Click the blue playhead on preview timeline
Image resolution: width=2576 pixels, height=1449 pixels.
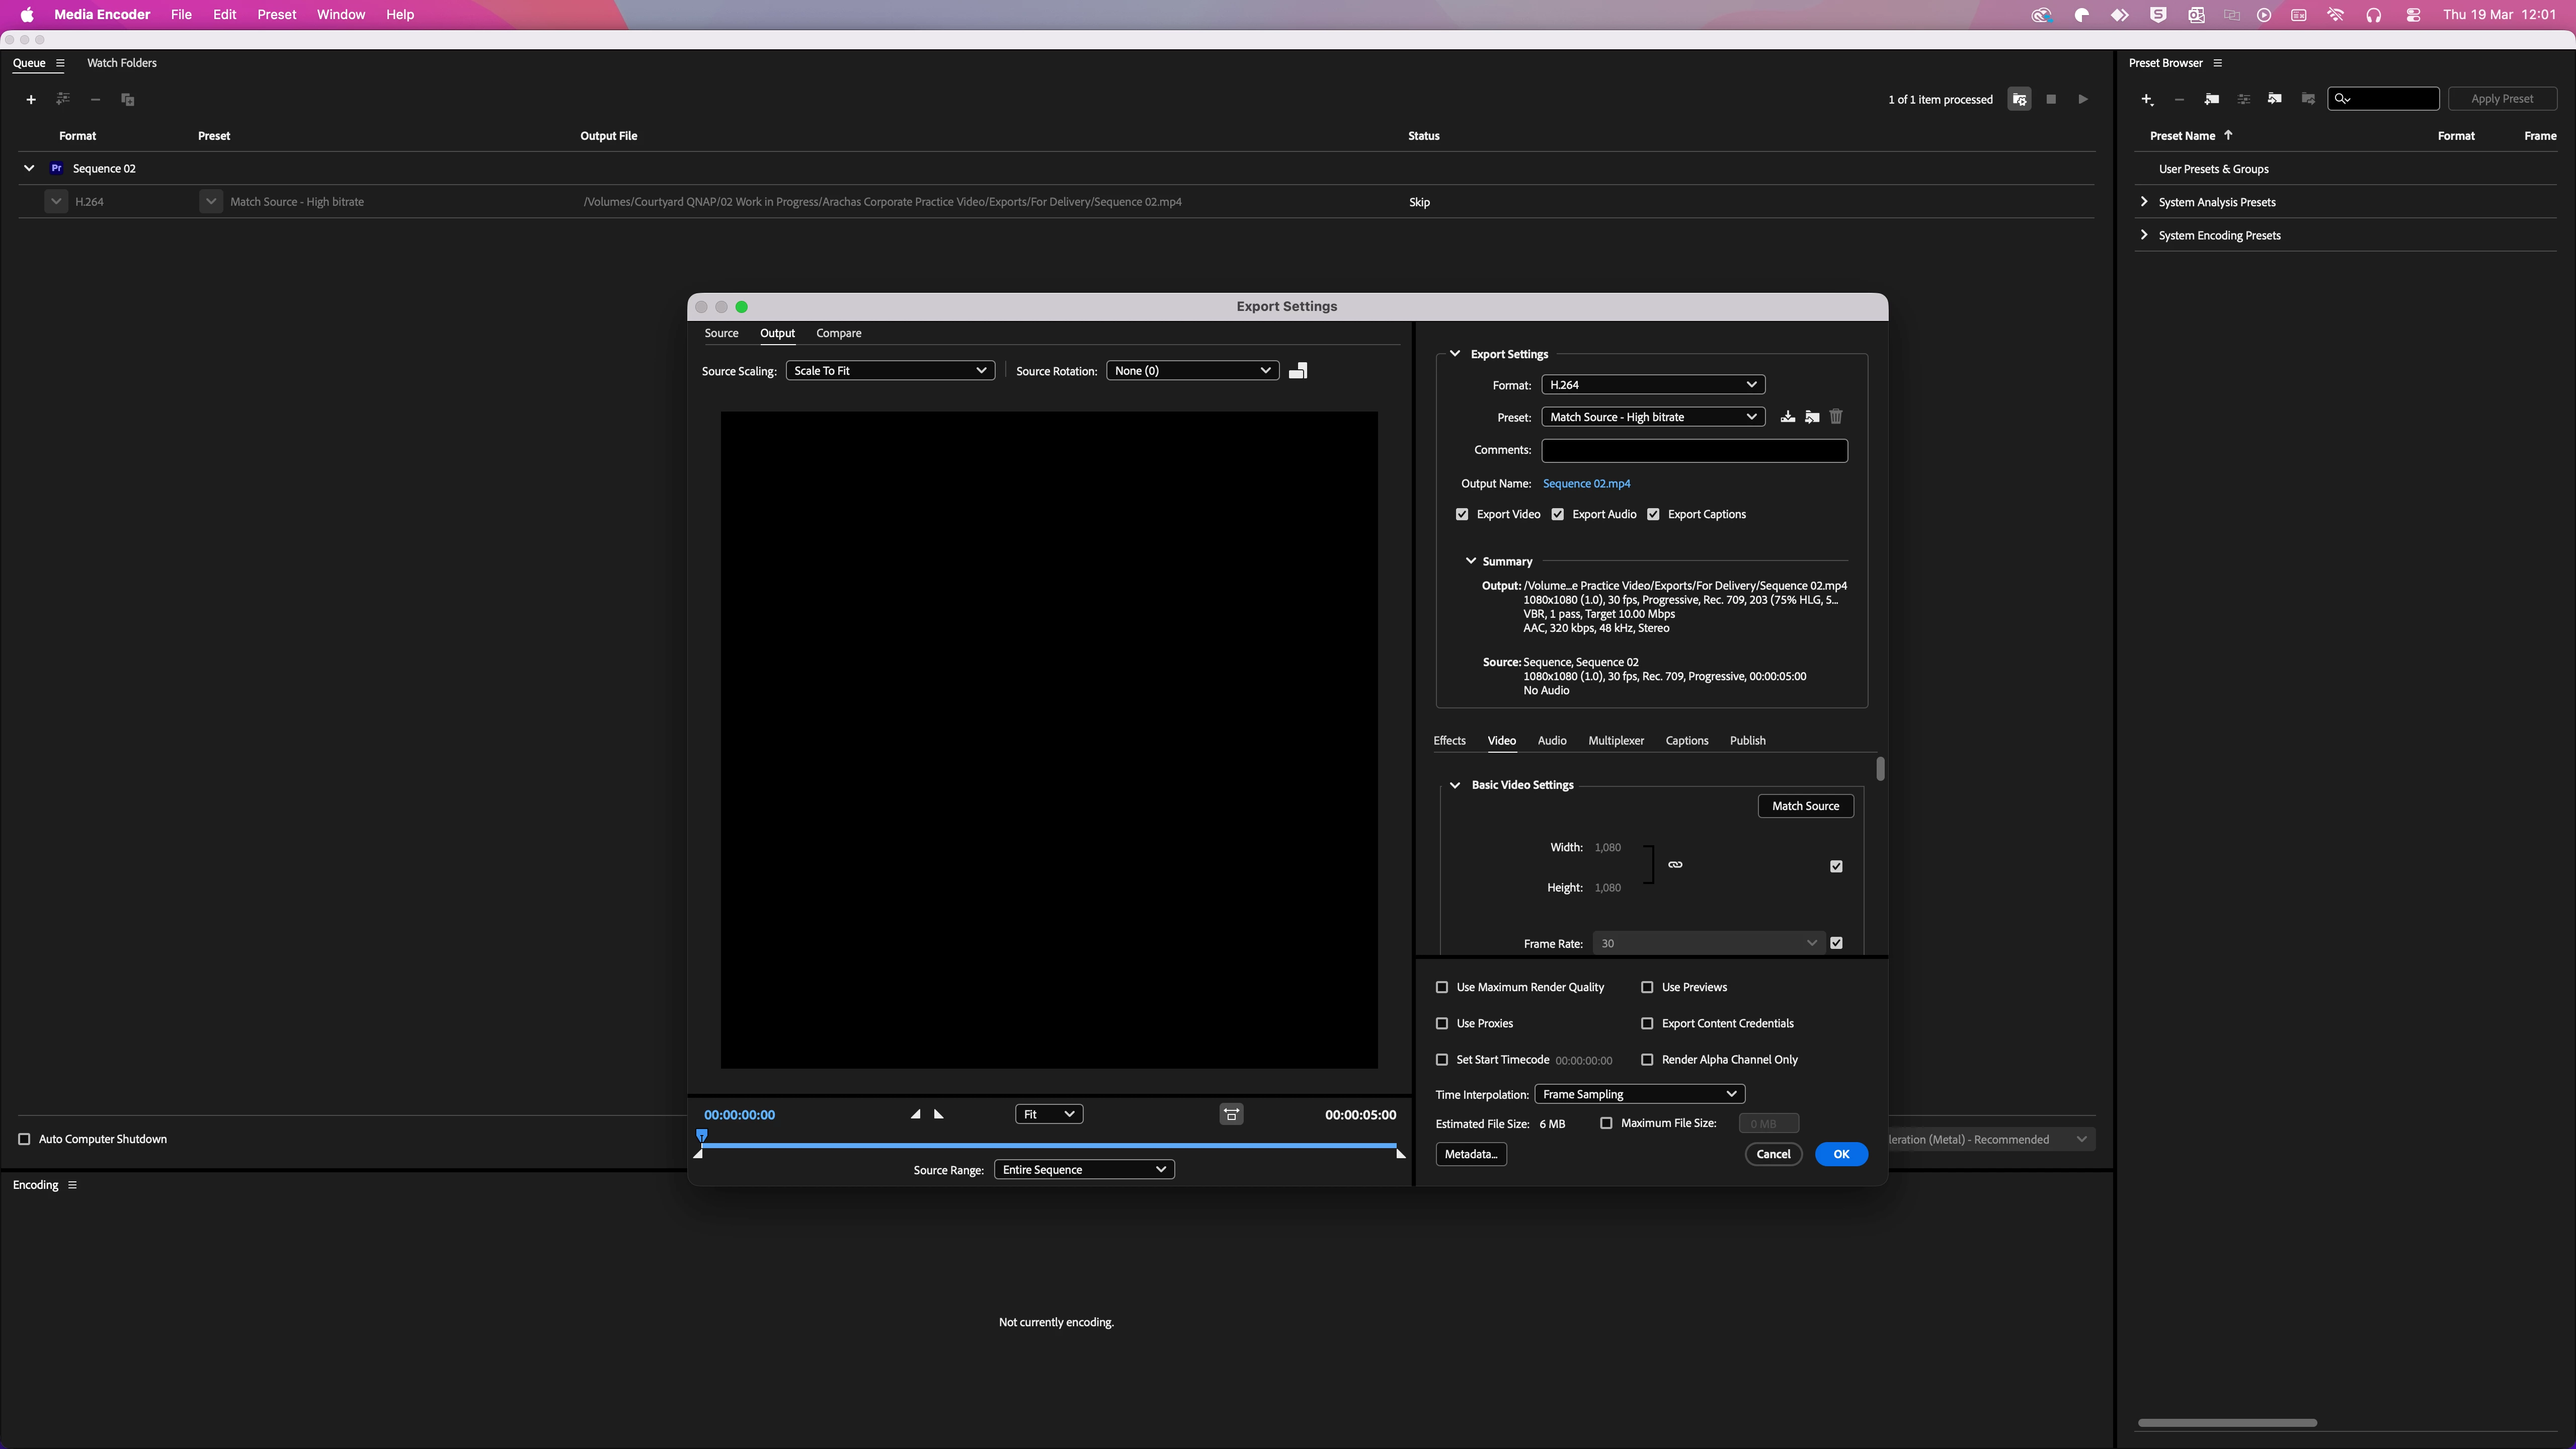click(x=702, y=1135)
